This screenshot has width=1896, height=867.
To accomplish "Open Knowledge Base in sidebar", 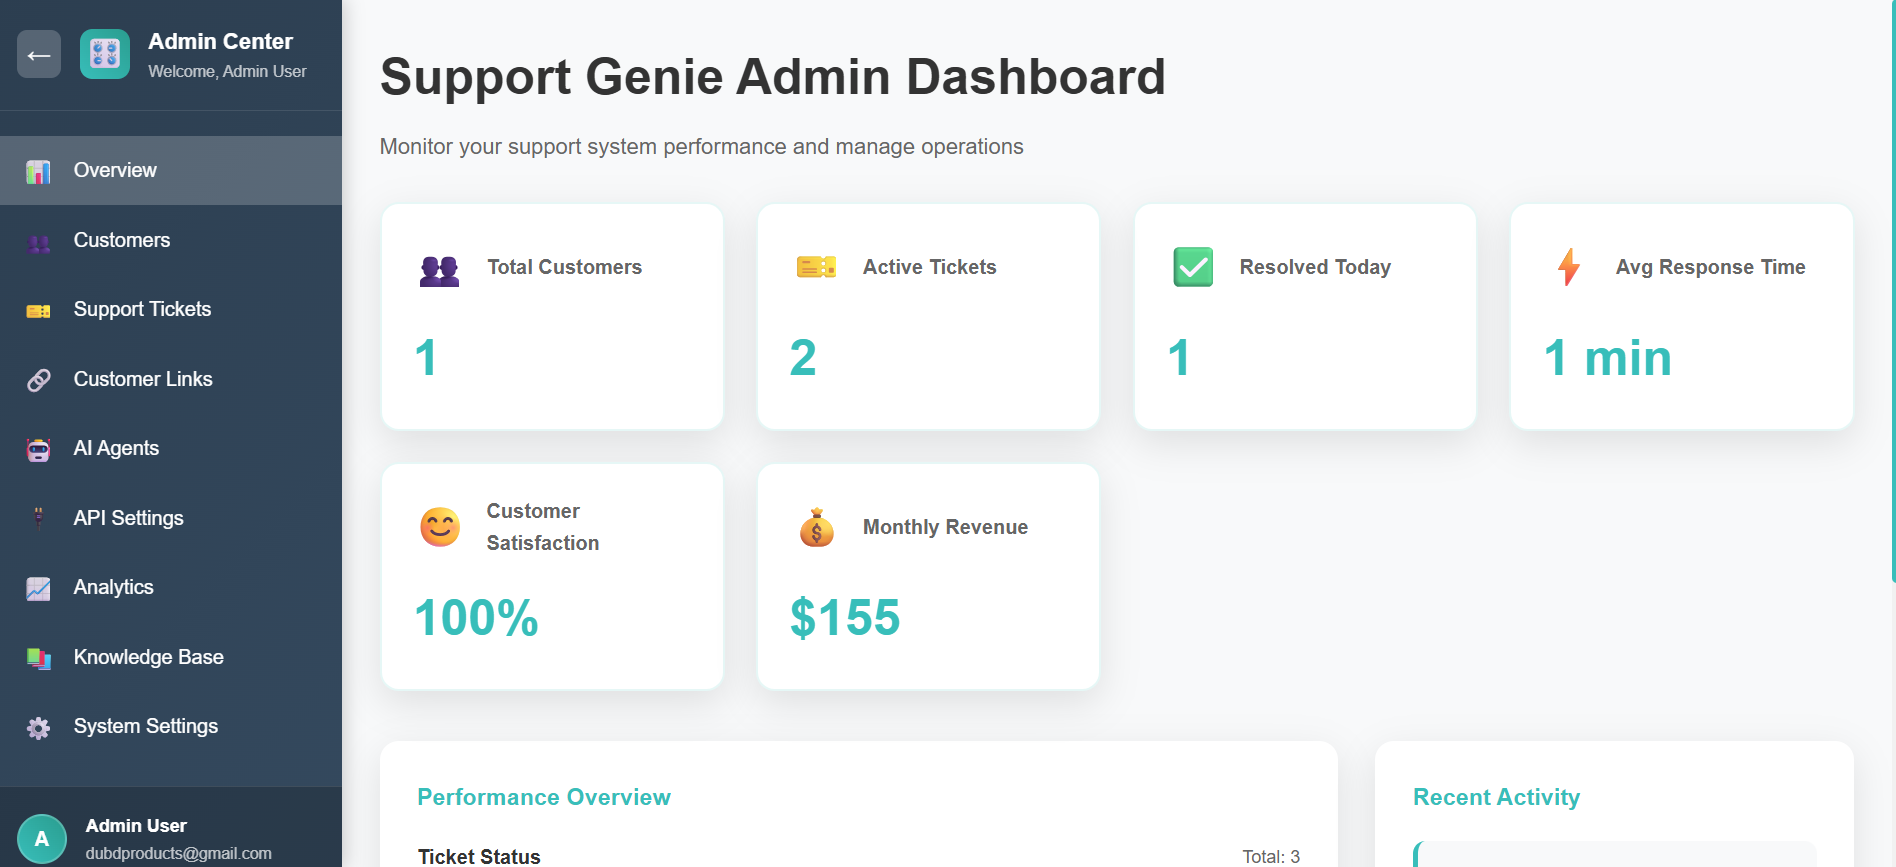I will pos(171,657).
